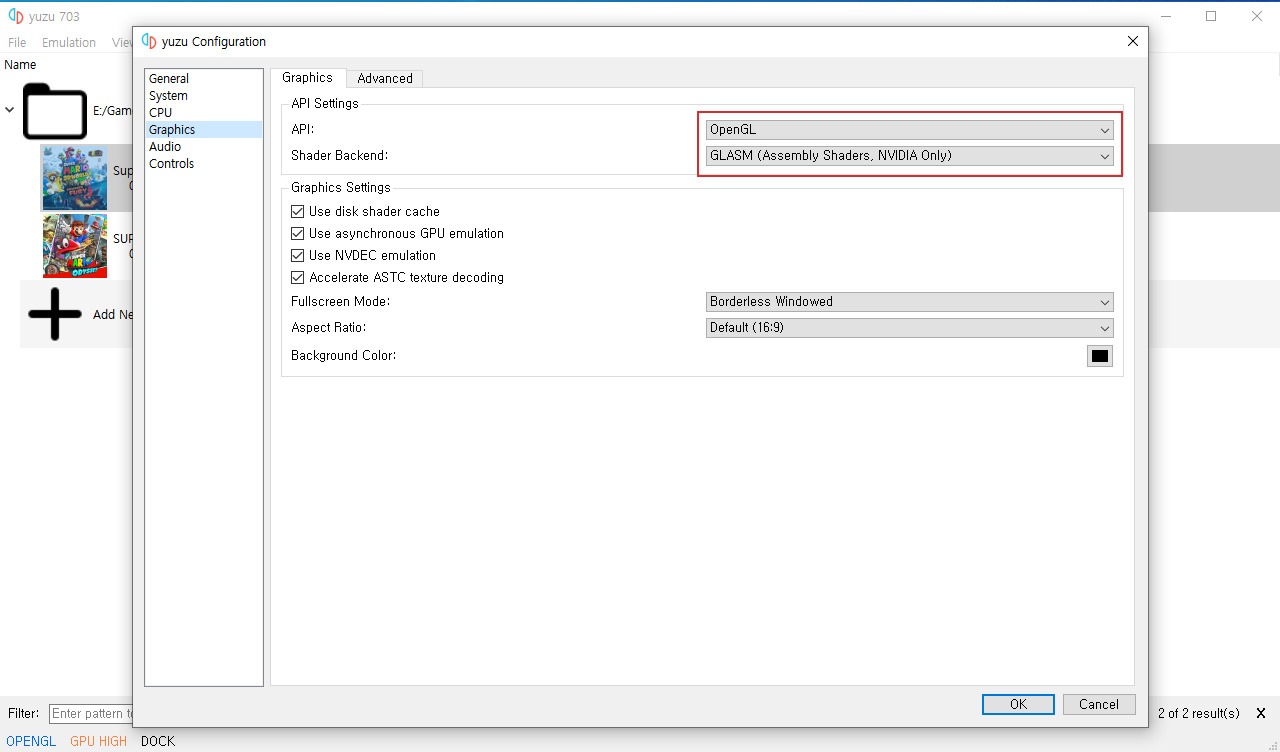Select the Super Mario Odyssey thumbnail
Image resolution: width=1280 pixels, height=752 pixels.
click(75, 245)
